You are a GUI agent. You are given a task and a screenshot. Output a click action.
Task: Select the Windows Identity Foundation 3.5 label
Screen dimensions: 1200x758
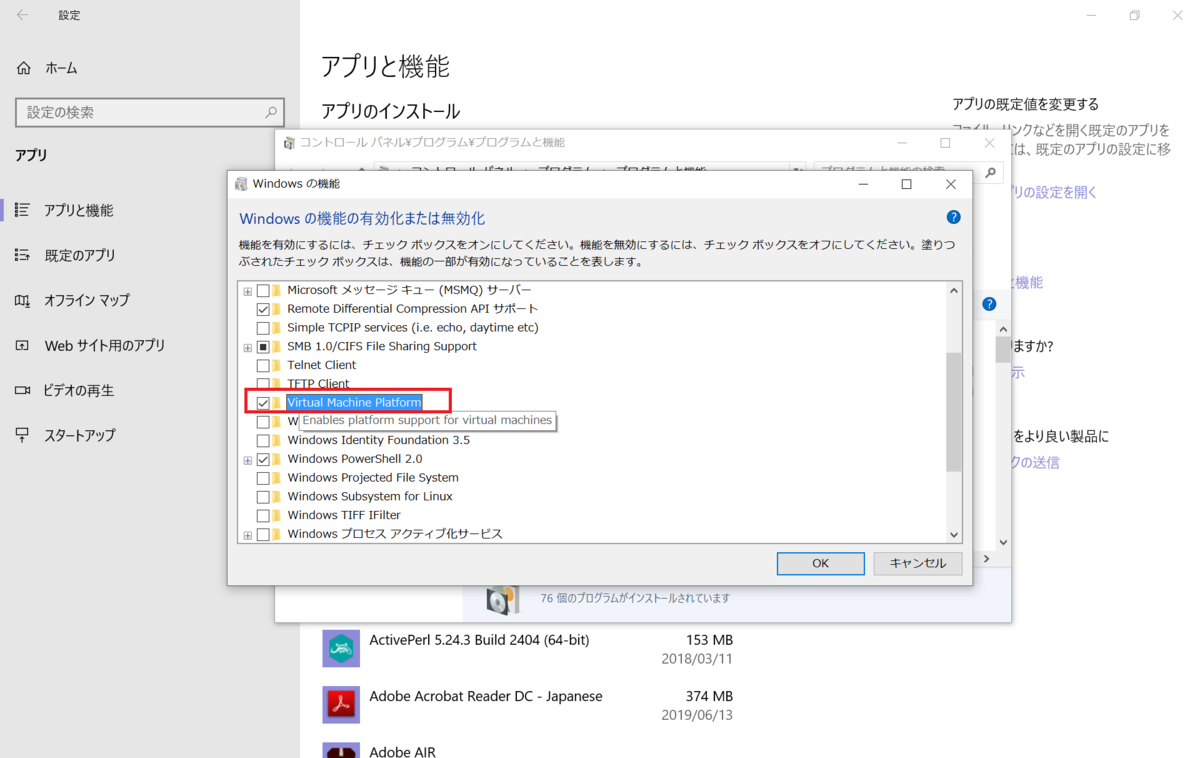[x=378, y=440]
